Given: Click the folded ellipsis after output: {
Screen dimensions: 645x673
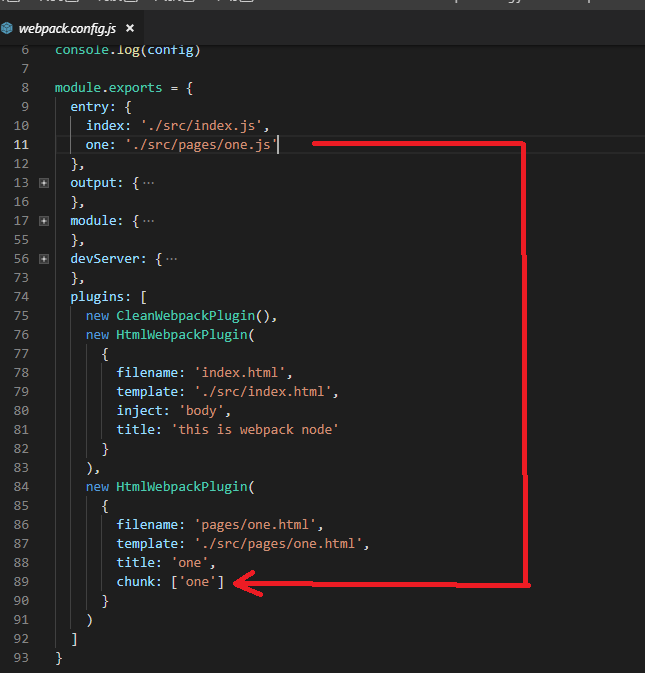Looking at the screenshot, I should coord(148,183).
